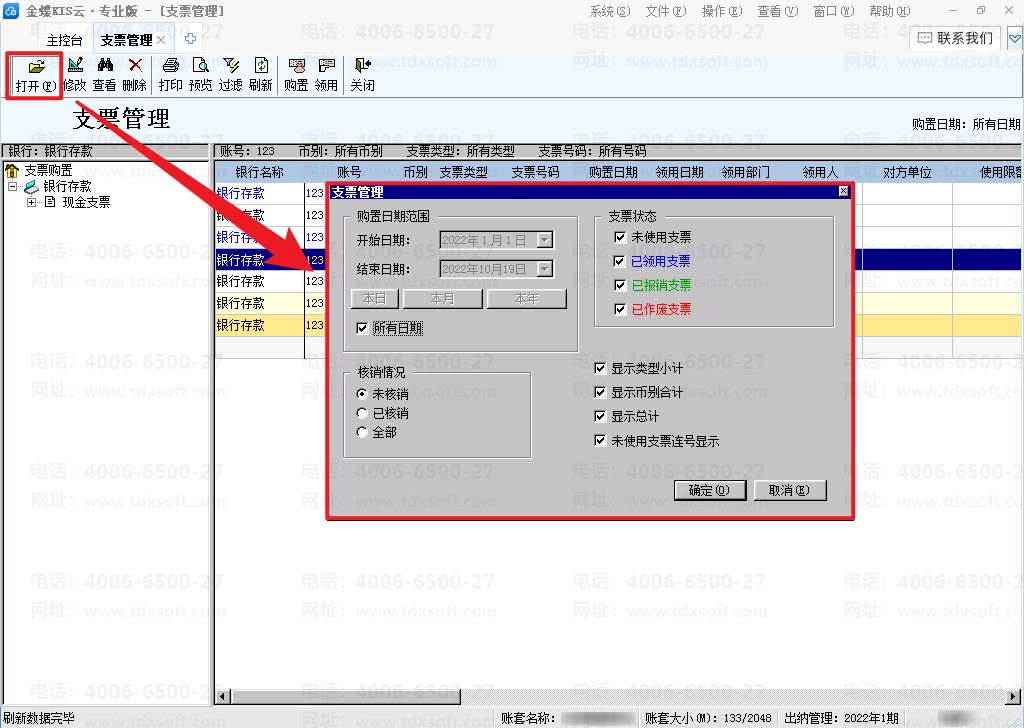Screen dimensions: 1024x728
Task: Open 结束日期 date dropdown arrow
Action: [544, 269]
